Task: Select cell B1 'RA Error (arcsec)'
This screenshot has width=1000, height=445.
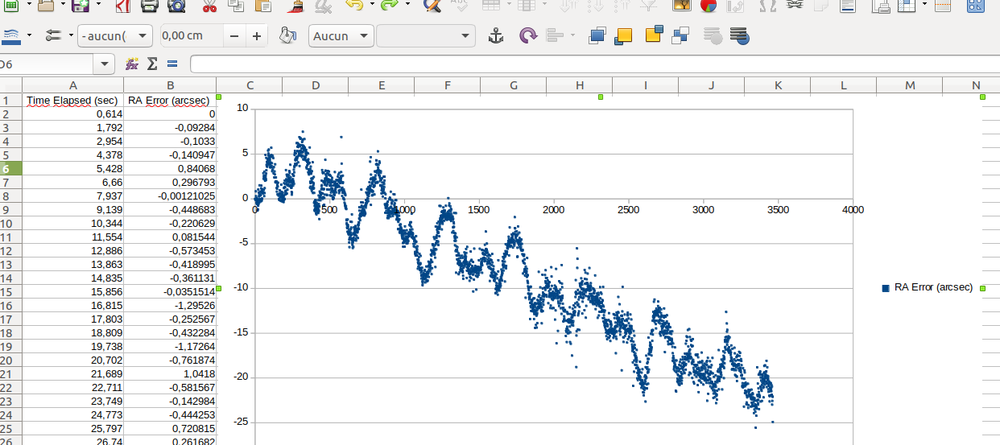Action: click(x=170, y=100)
